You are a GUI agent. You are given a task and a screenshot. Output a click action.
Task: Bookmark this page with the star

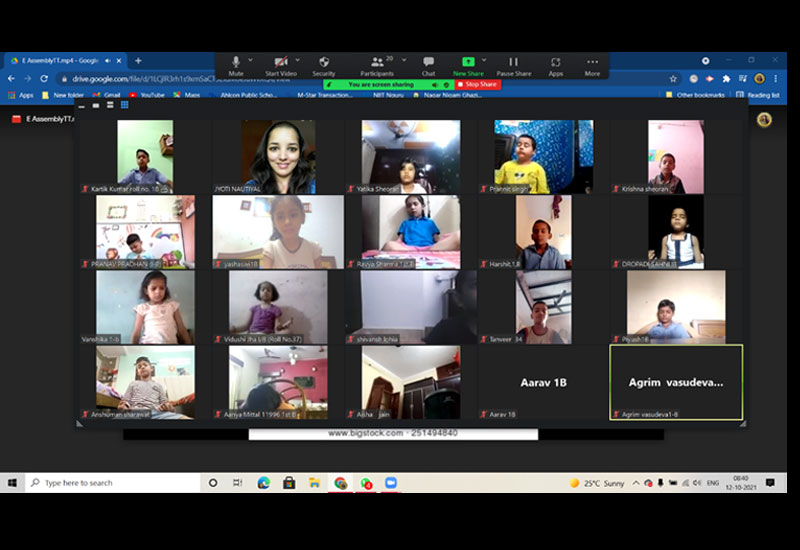[673, 79]
